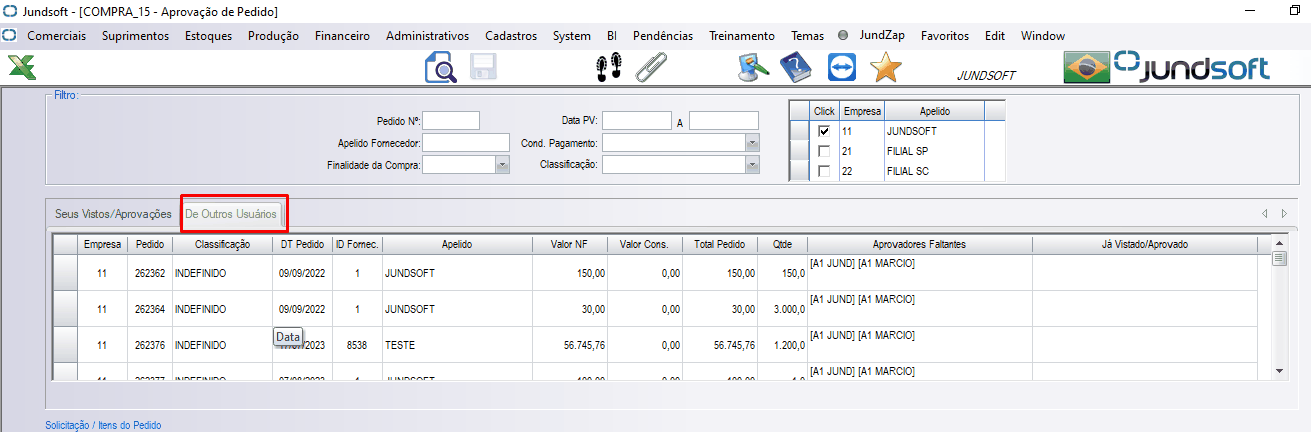Launch the TeamViewer remote support icon

pyautogui.click(x=842, y=68)
